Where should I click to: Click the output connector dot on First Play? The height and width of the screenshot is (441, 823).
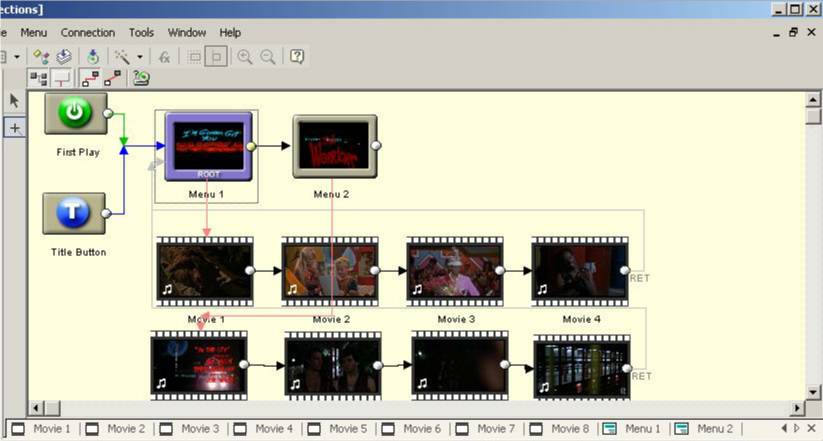click(108, 113)
